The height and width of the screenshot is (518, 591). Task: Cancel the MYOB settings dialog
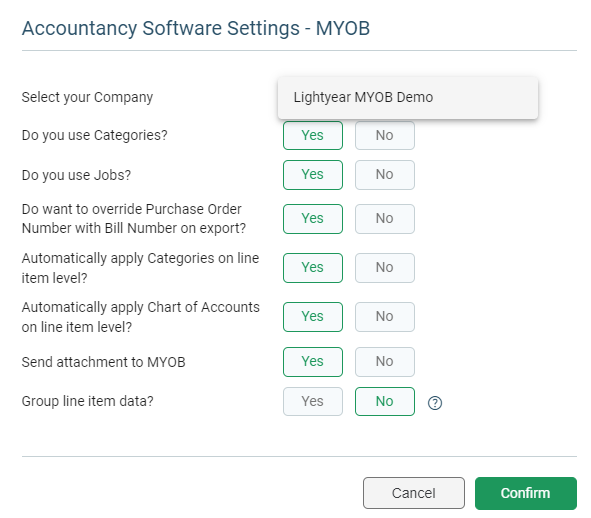(x=413, y=493)
